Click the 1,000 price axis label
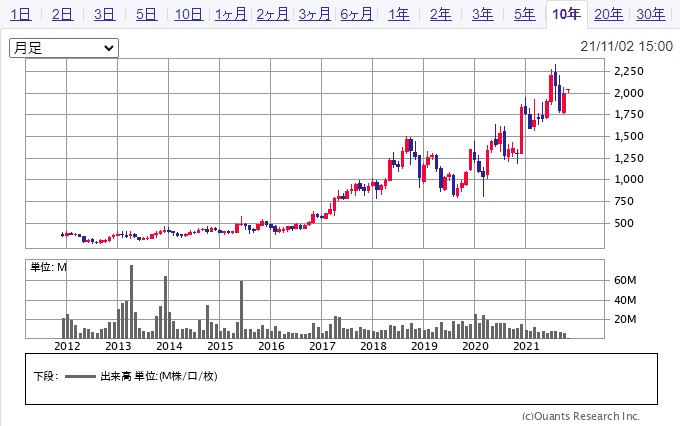 pos(629,179)
